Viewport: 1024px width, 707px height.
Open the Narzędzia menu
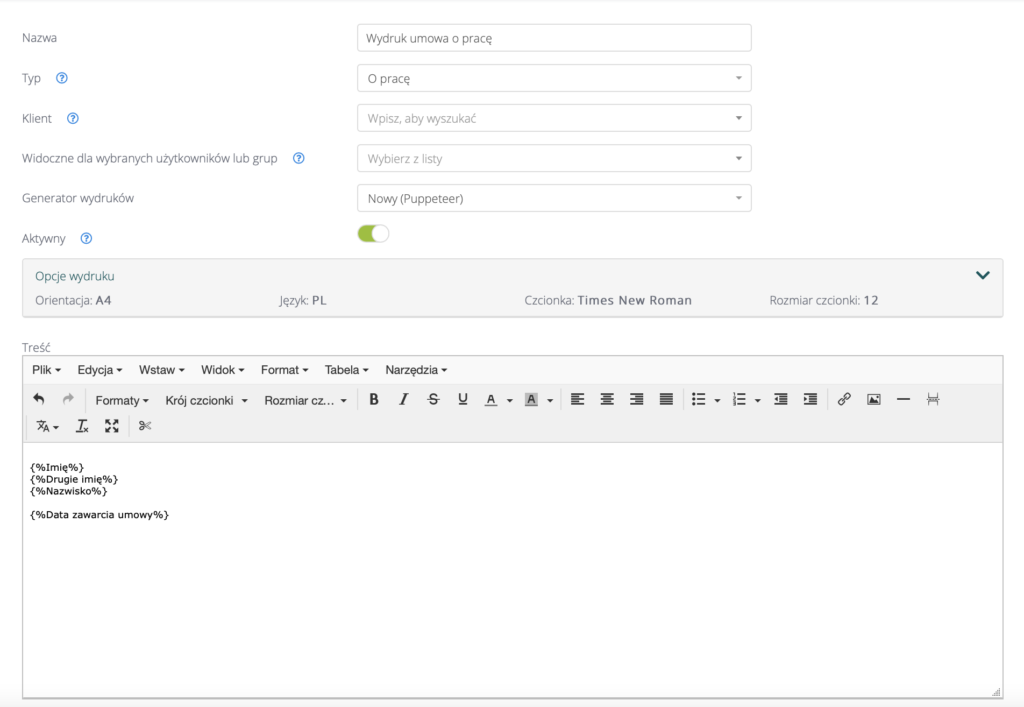pyautogui.click(x=415, y=370)
